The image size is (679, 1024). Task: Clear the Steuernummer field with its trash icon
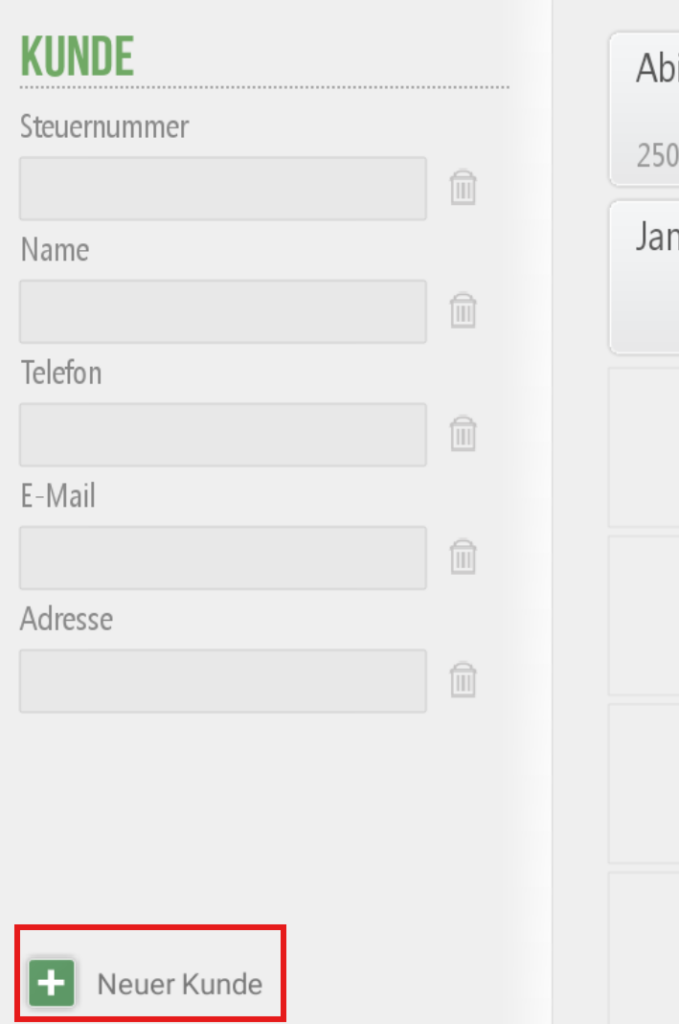point(463,187)
